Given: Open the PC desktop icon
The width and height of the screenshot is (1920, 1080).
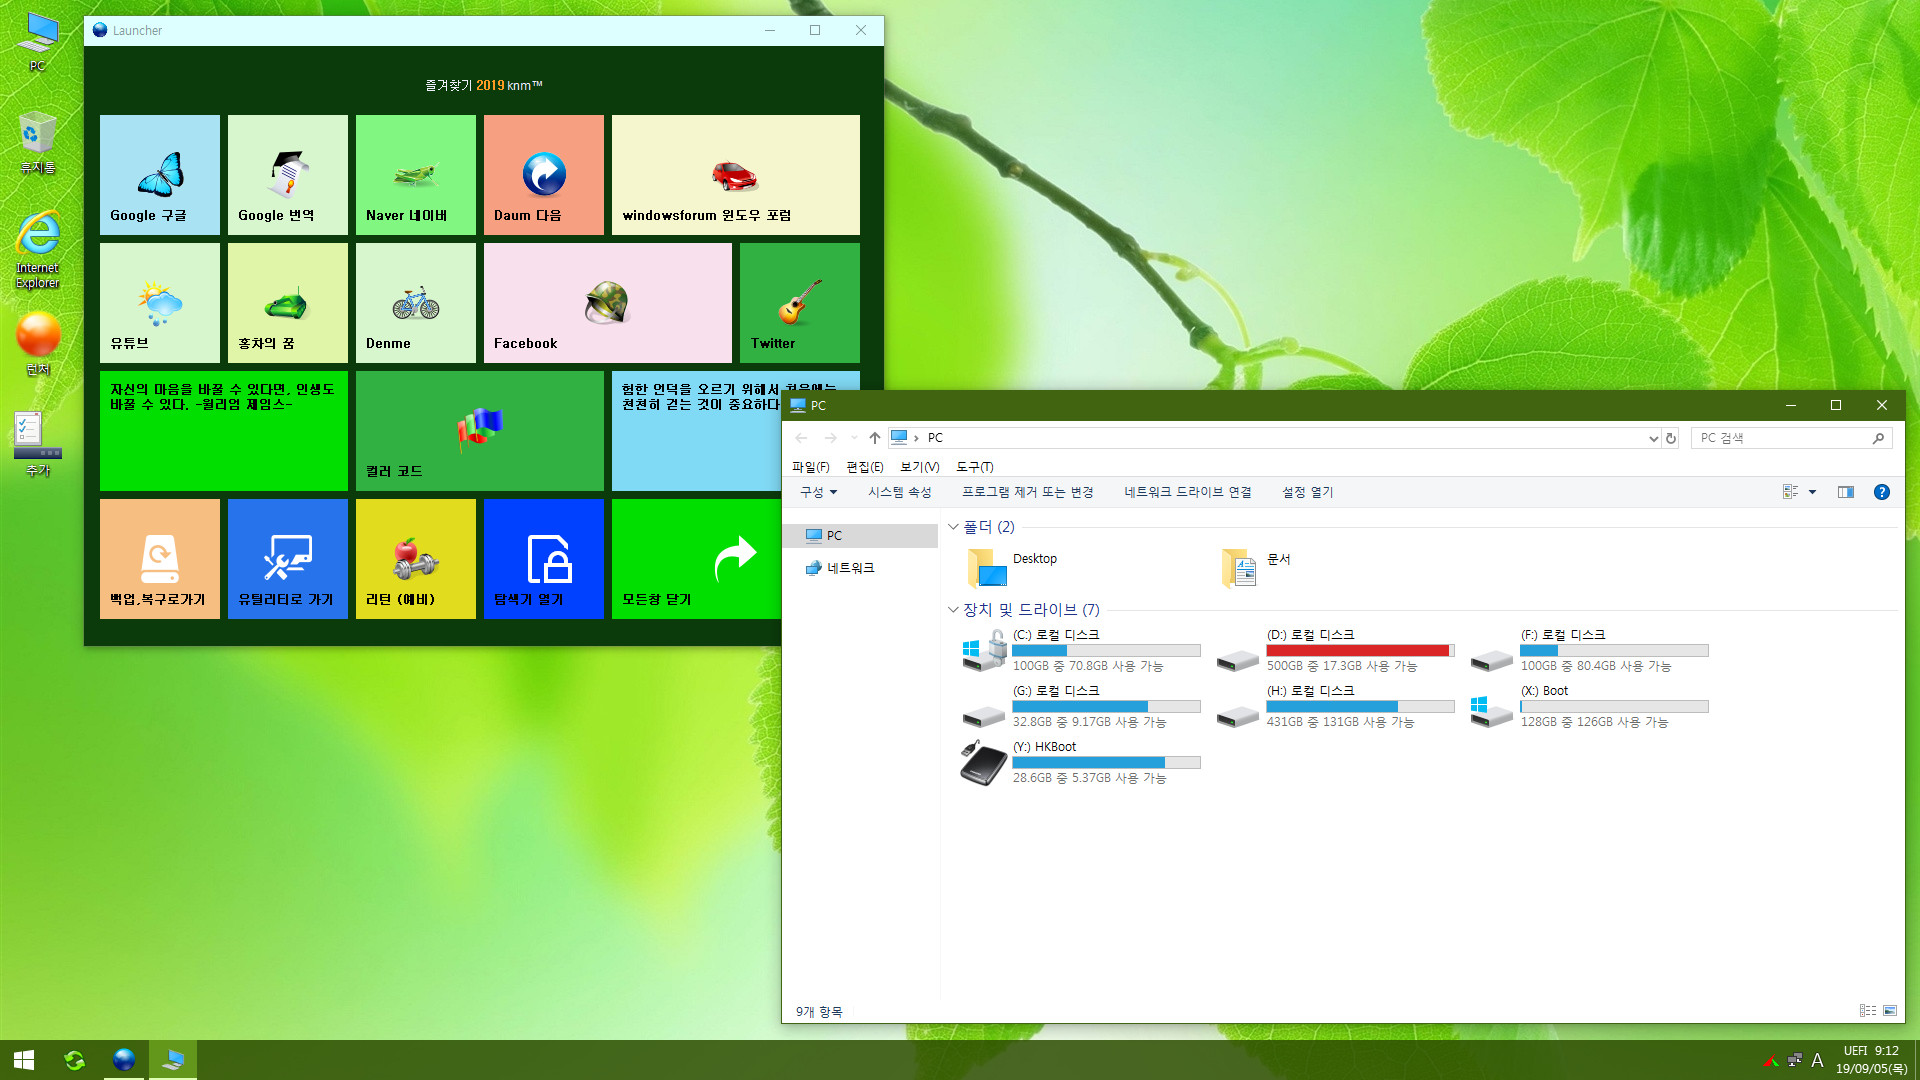Looking at the screenshot, I should 37,42.
